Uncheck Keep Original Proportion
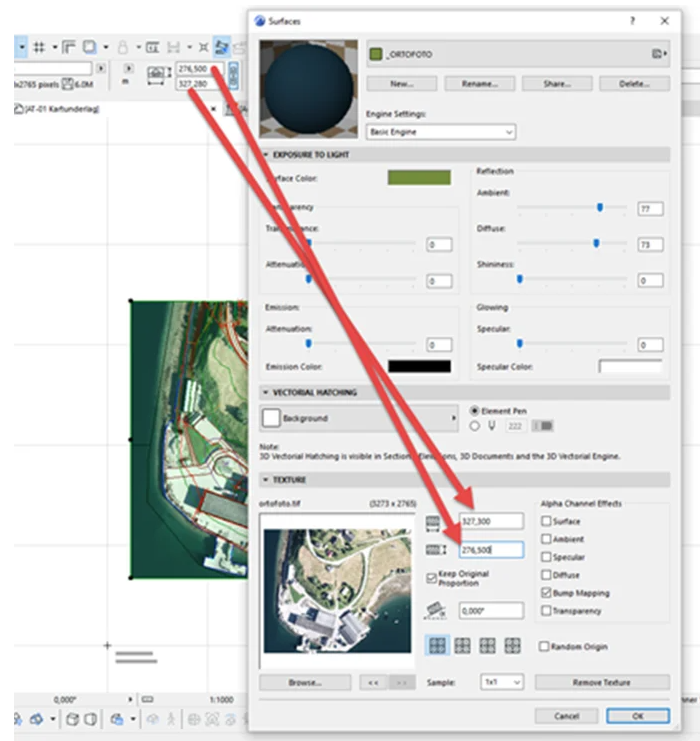700x741 pixels. tap(431, 578)
